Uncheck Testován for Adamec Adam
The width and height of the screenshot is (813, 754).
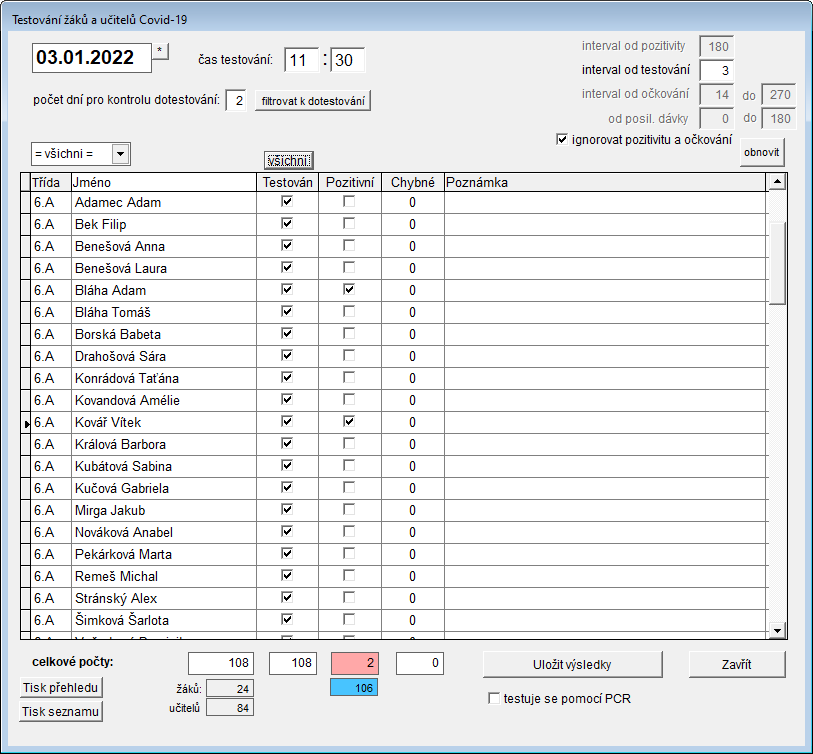coord(287,201)
